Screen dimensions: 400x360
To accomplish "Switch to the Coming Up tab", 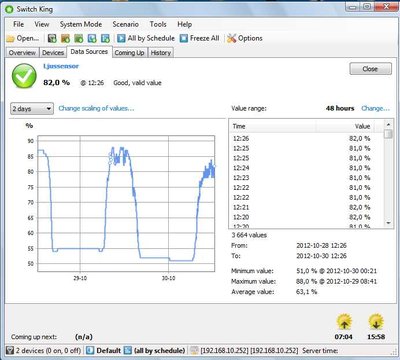I will pyautogui.click(x=129, y=53).
